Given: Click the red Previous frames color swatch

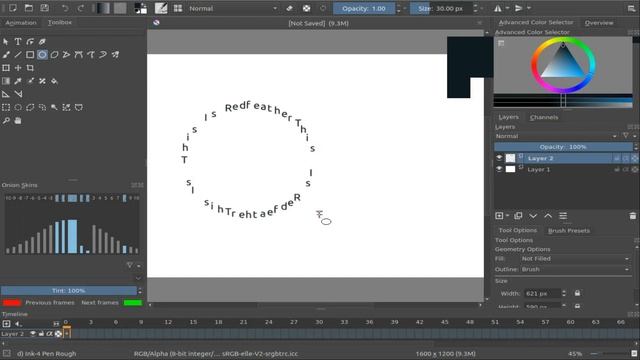Looking at the screenshot, I should (x=12, y=302).
